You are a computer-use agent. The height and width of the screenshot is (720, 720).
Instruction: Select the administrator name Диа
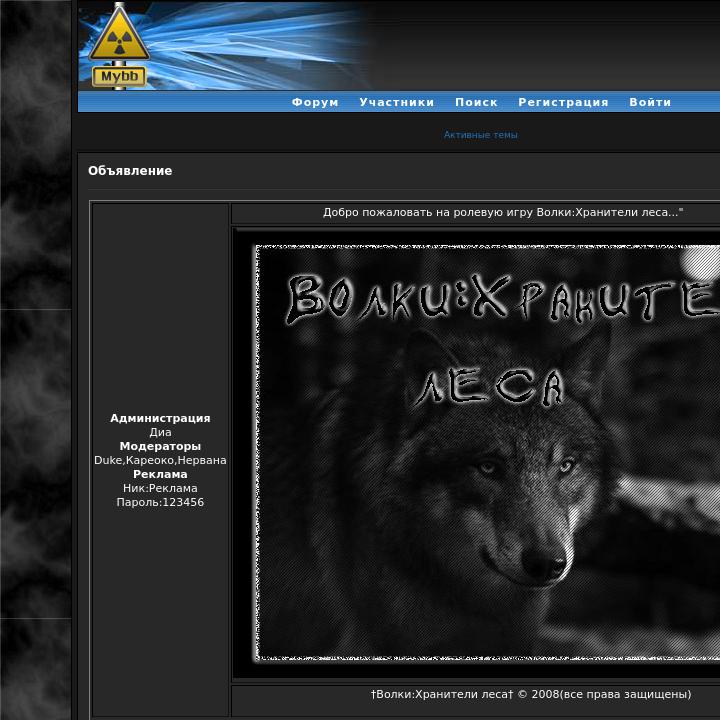coord(160,432)
